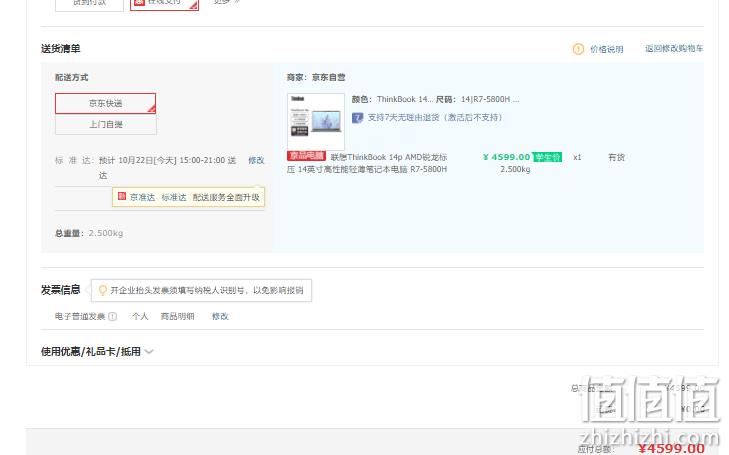This screenshot has width=729, height=455.
Task: Click the 总重量 2.500kg text
Action: point(89,233)
